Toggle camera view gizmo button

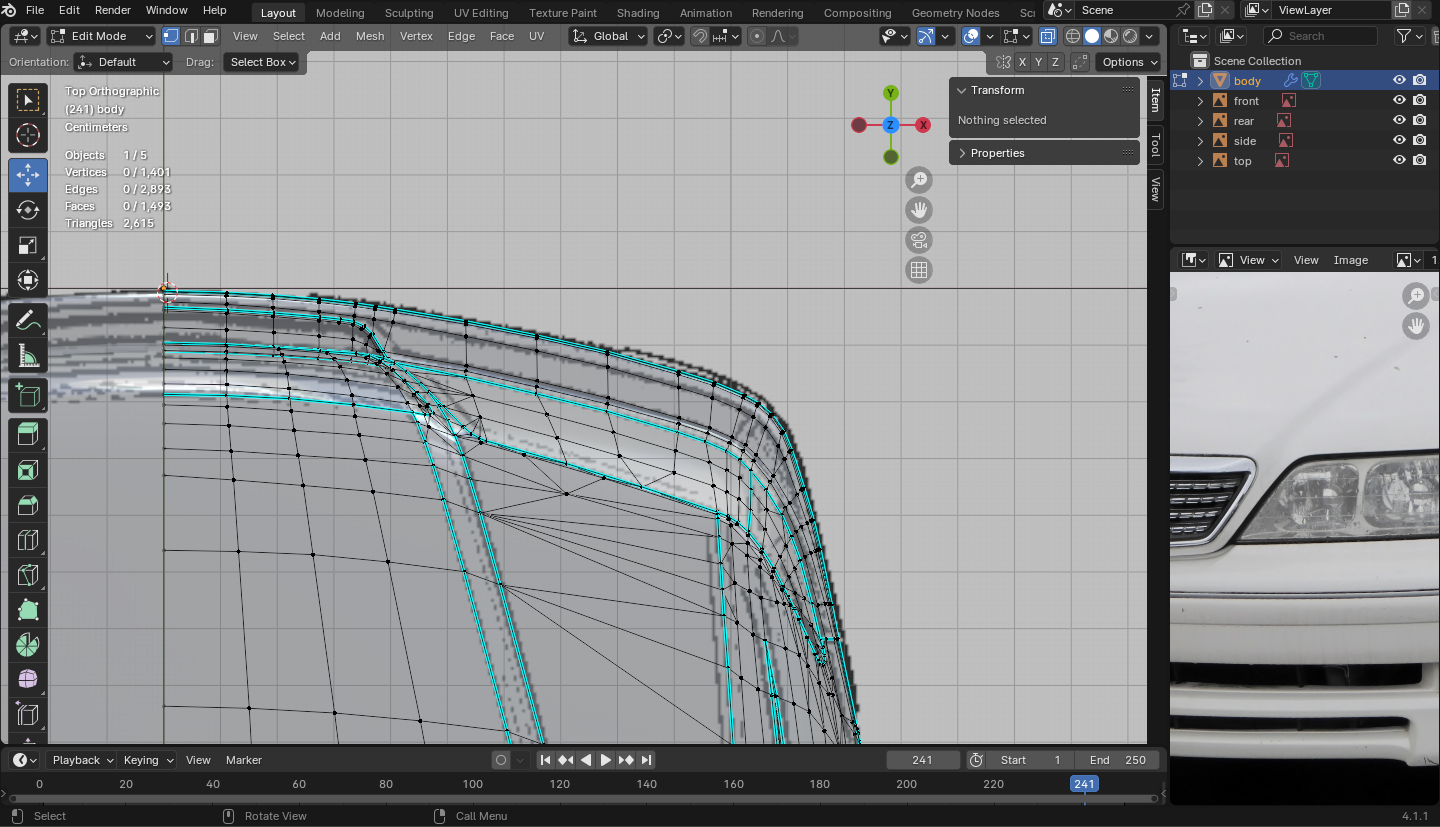(918, 240)
